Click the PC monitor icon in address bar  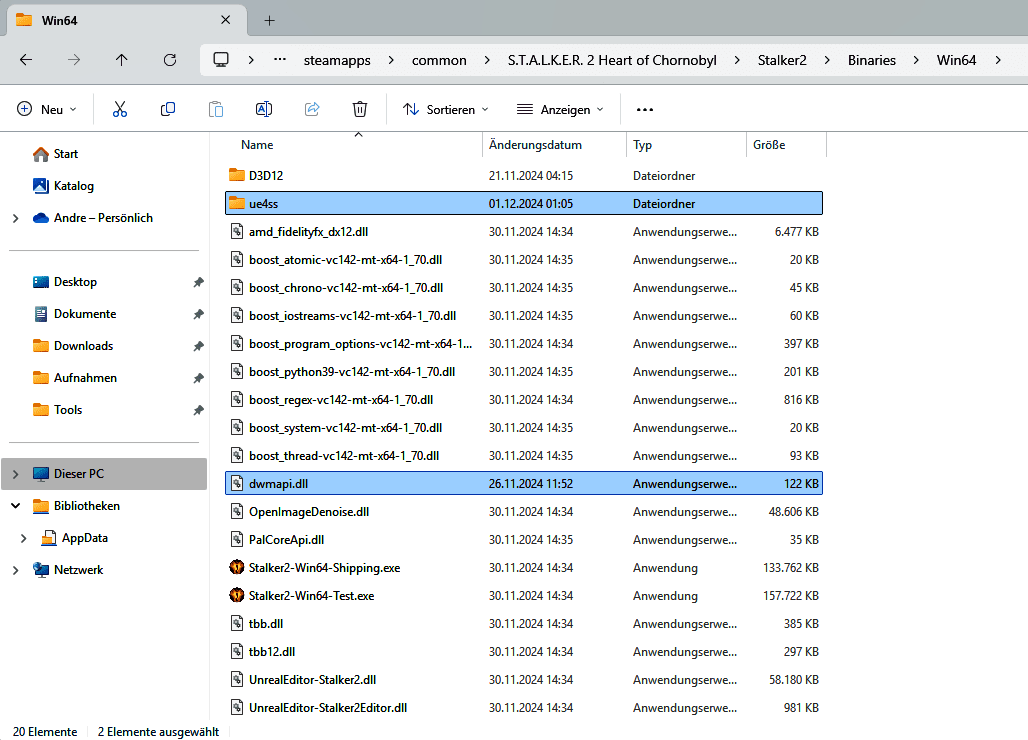click(221, 60)
